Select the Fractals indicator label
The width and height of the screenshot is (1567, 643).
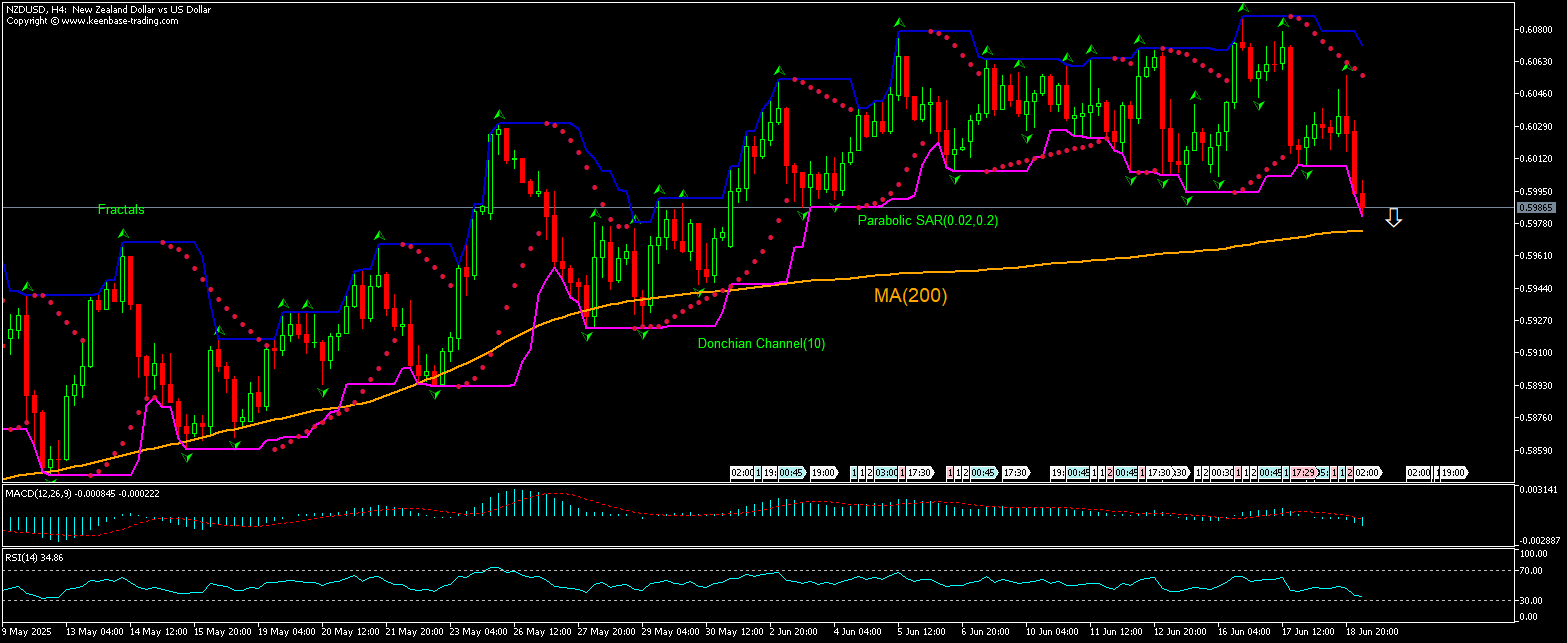click(x=120, y=210)
